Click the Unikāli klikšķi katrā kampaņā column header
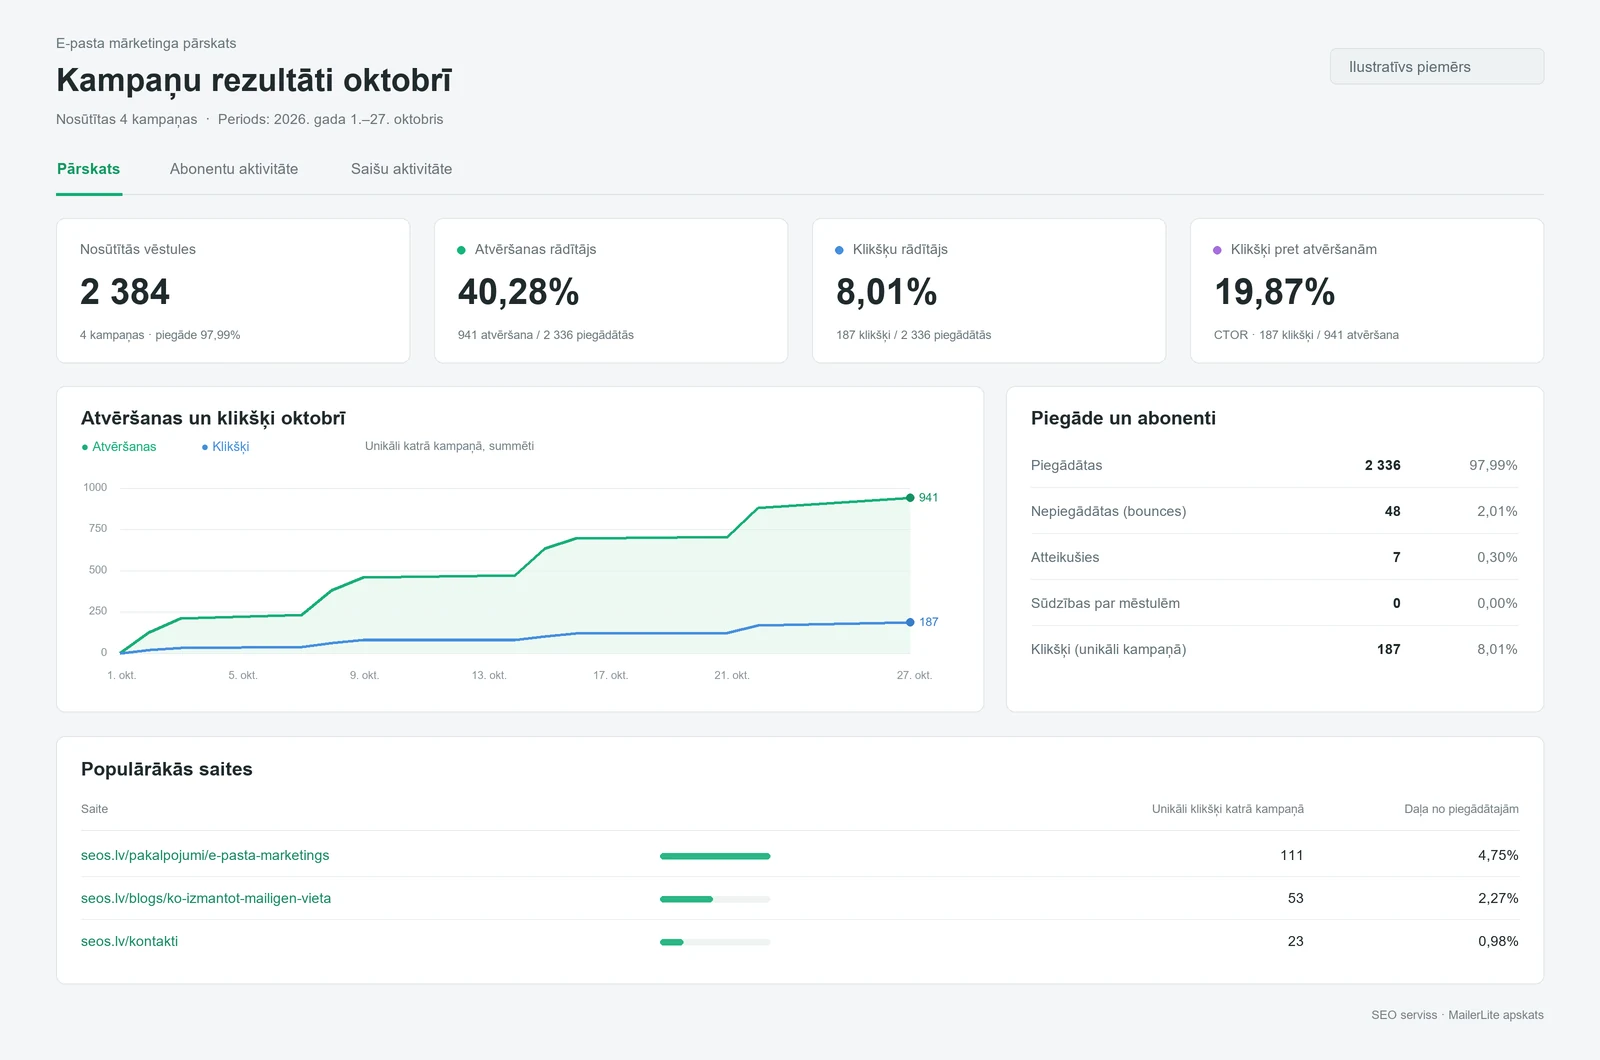This screenshot has width=1600, height=1060. point(1228,809)
